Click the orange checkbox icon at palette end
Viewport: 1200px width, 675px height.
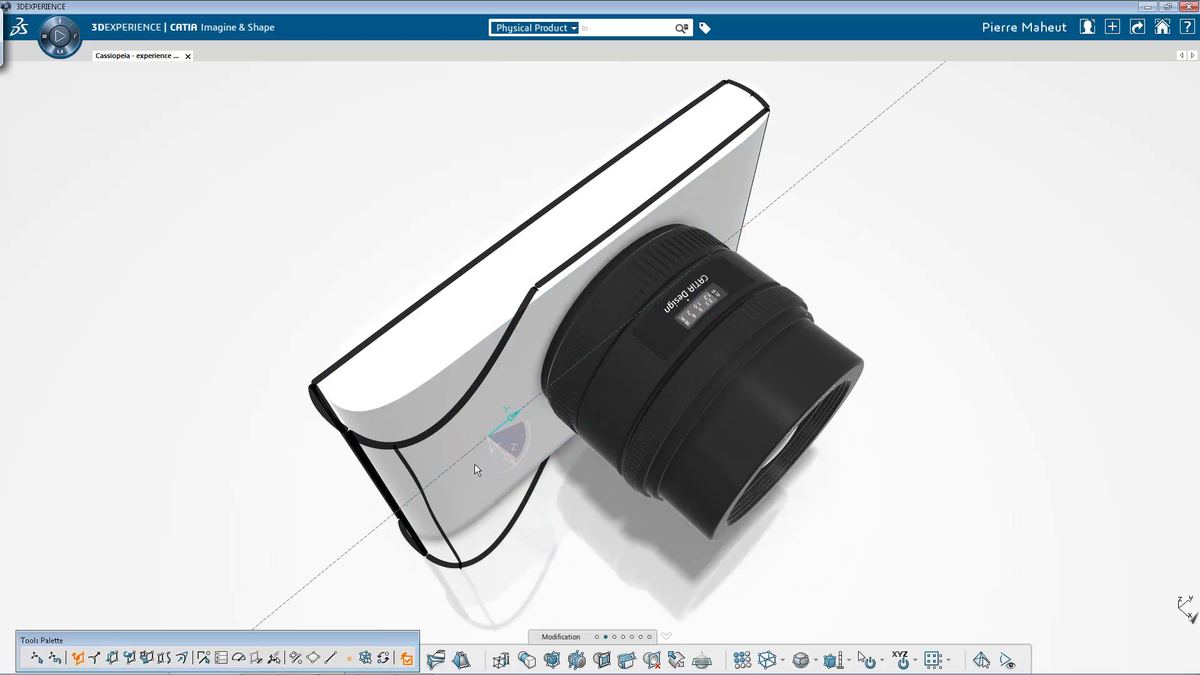407,659
